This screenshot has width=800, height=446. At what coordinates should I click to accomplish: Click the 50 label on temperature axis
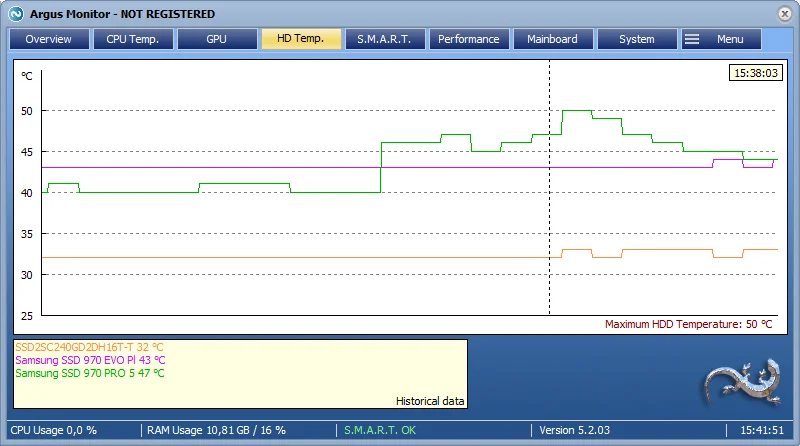[27, 111]
